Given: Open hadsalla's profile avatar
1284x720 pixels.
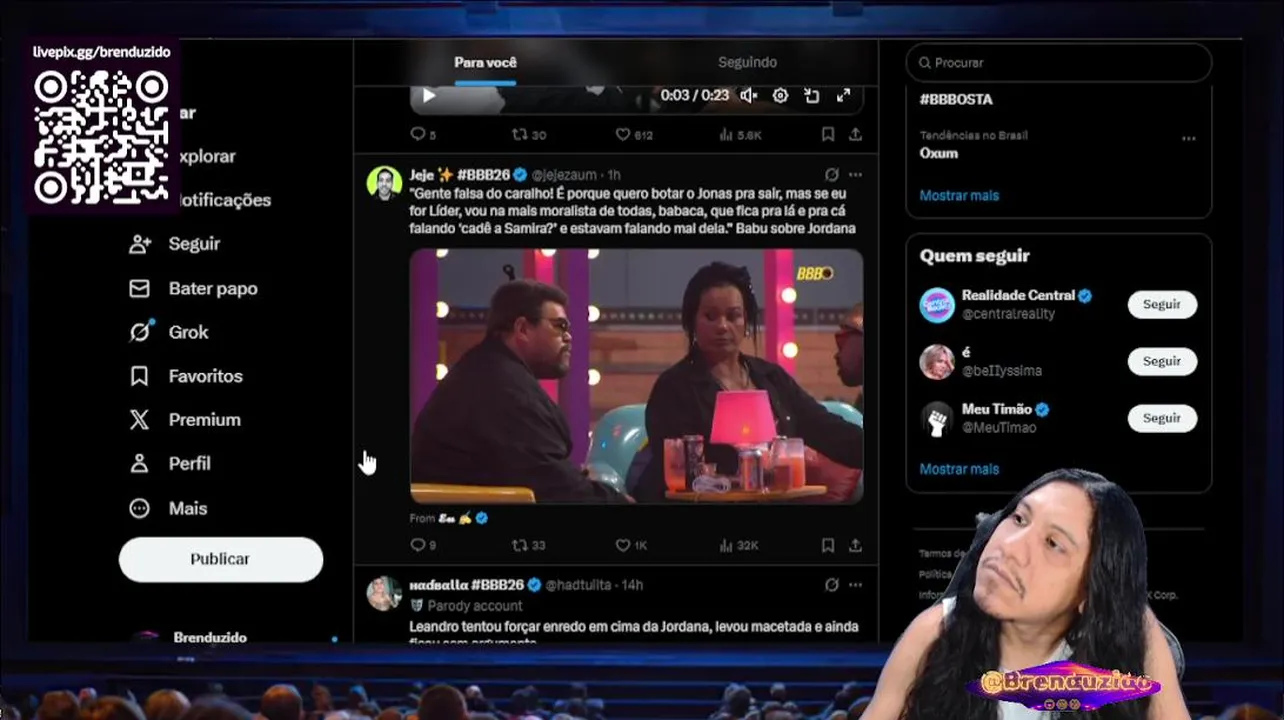Looking at the screenshot, I should click(384, 593).
